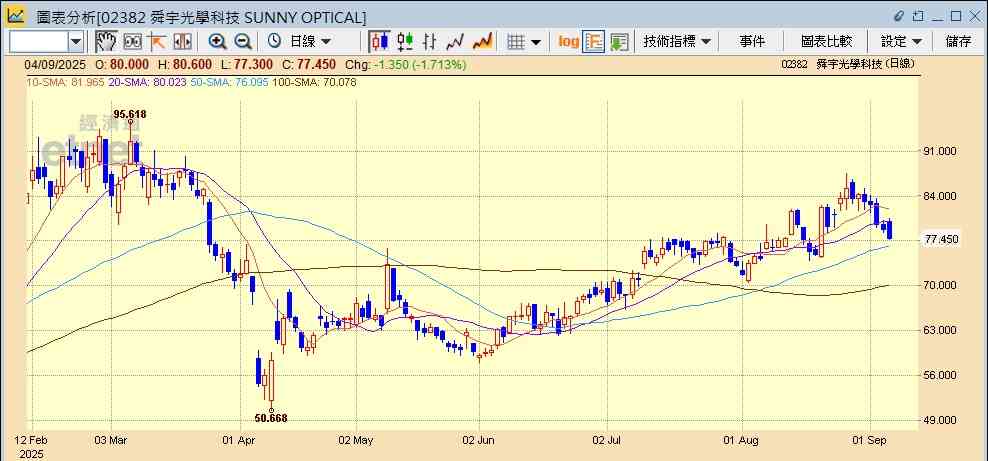Open the stock code combo box arrow
The image size is (988, 461).
[x=76, y=42]
